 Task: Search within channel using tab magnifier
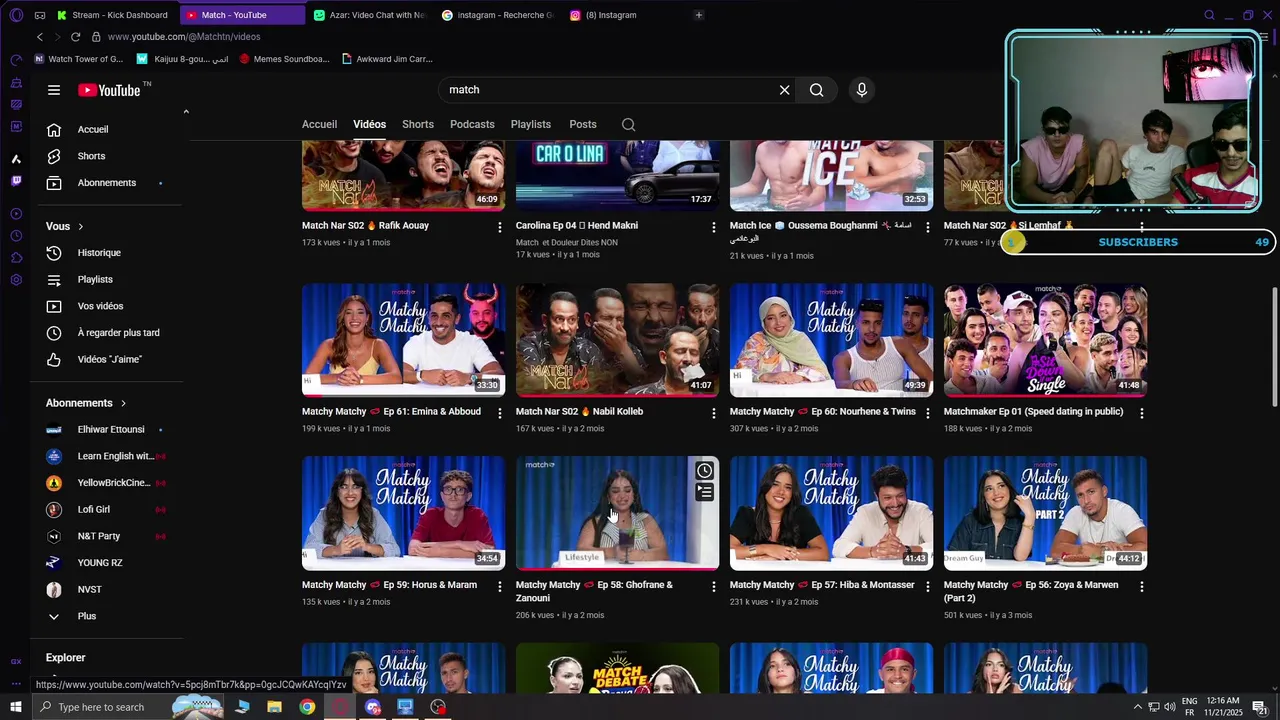628,125
